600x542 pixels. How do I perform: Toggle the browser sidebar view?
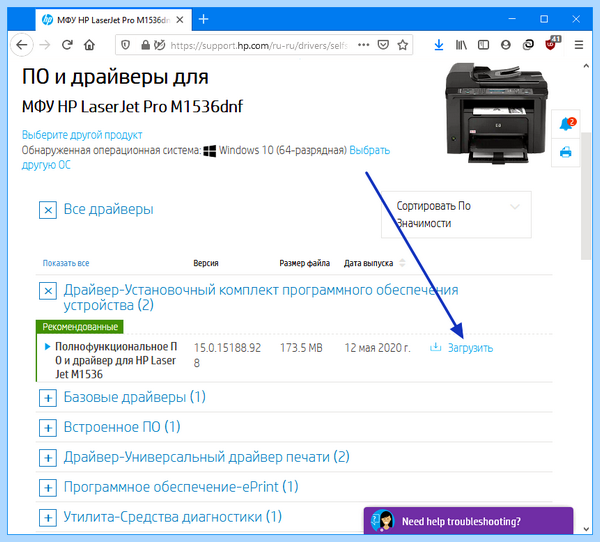483,45
